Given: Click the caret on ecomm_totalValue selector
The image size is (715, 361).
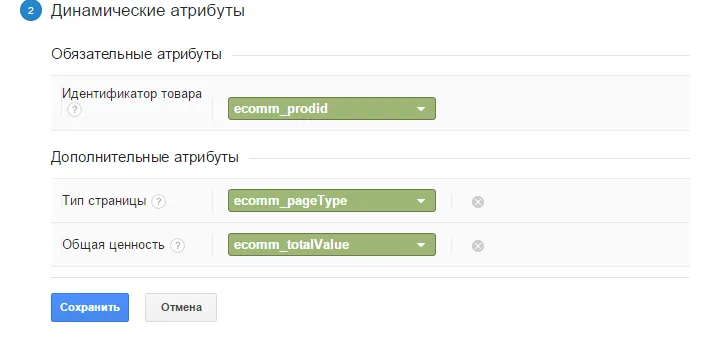Looking at the screenshot, I should pyautogui.click(x=421, y=245).
